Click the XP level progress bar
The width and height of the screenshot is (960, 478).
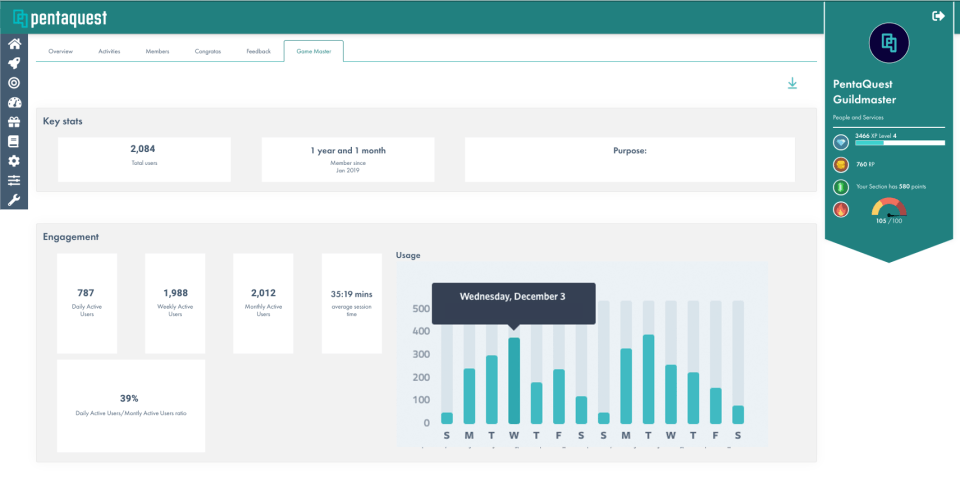click(899, 143)
